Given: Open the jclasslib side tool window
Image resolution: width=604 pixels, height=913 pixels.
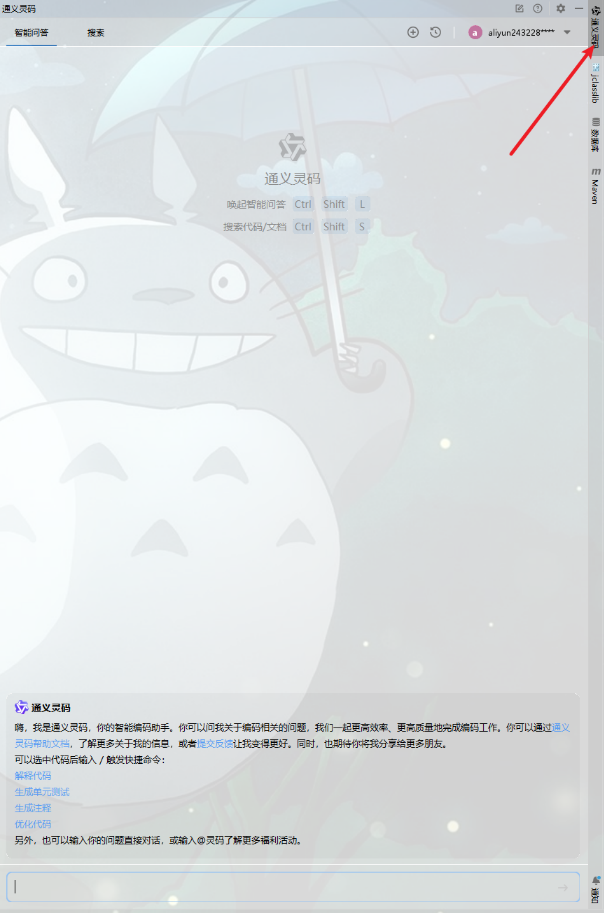Looking at the screenshot, I should 595,84.
